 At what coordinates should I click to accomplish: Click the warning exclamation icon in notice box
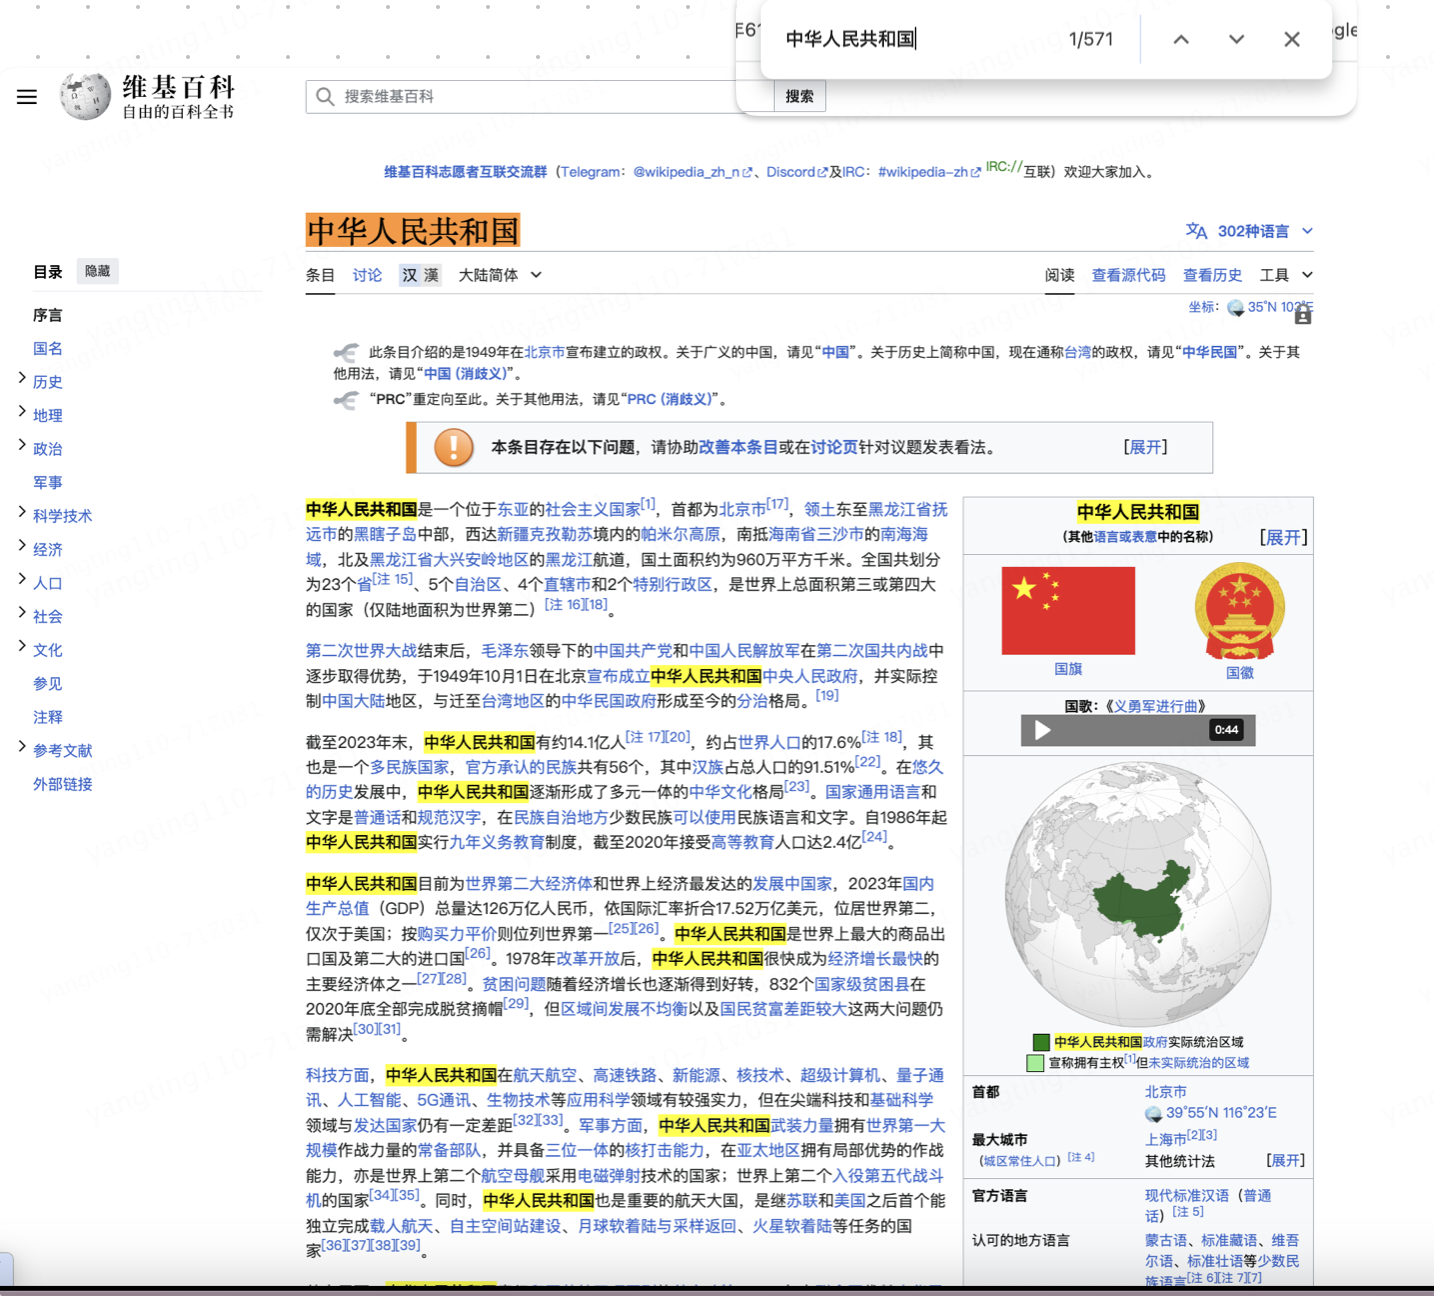coord(452,447)
